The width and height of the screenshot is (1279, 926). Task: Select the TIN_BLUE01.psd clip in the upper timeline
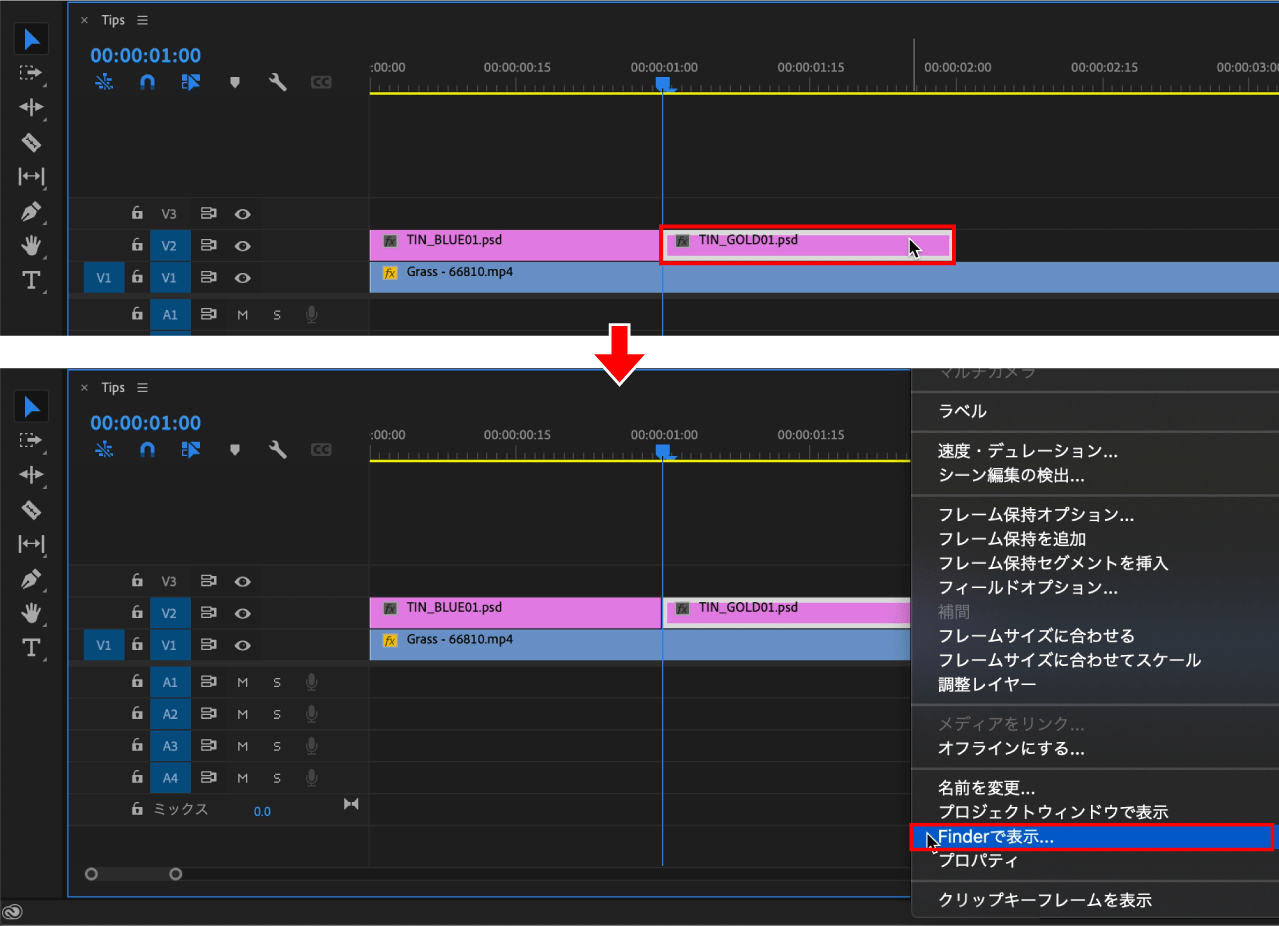click(x=514, y=245)
